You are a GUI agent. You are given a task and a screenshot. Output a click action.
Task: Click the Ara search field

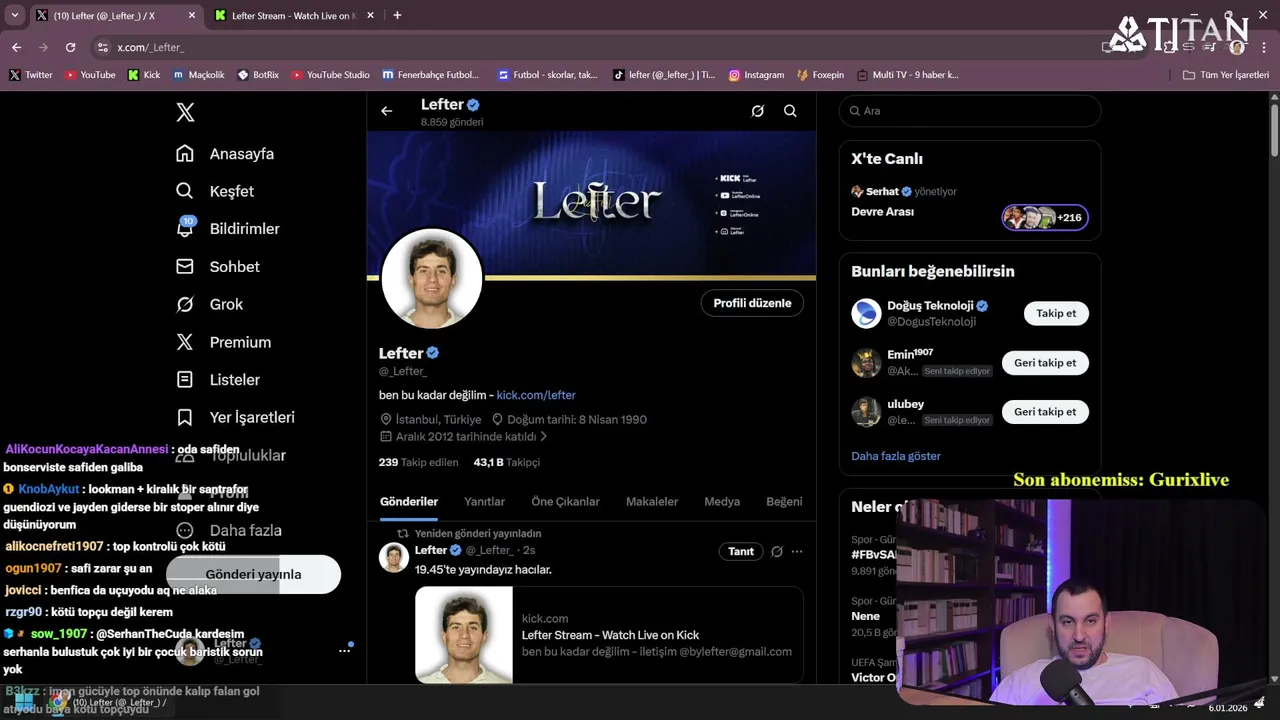(970, 111)
